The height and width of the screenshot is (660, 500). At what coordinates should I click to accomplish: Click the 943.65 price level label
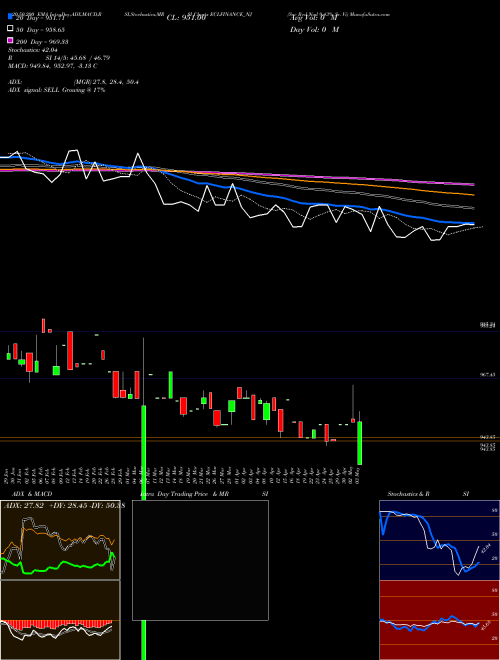487,437
